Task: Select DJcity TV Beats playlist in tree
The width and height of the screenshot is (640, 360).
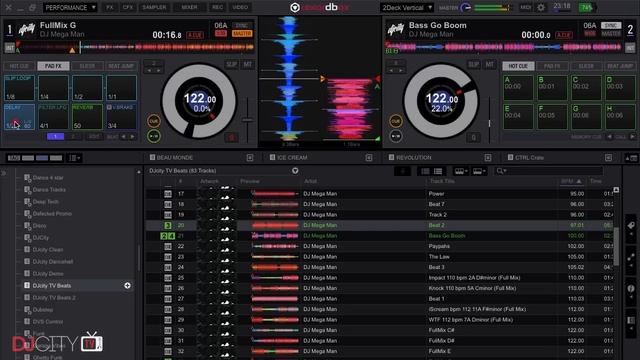Action: click(x=52, y=286)
